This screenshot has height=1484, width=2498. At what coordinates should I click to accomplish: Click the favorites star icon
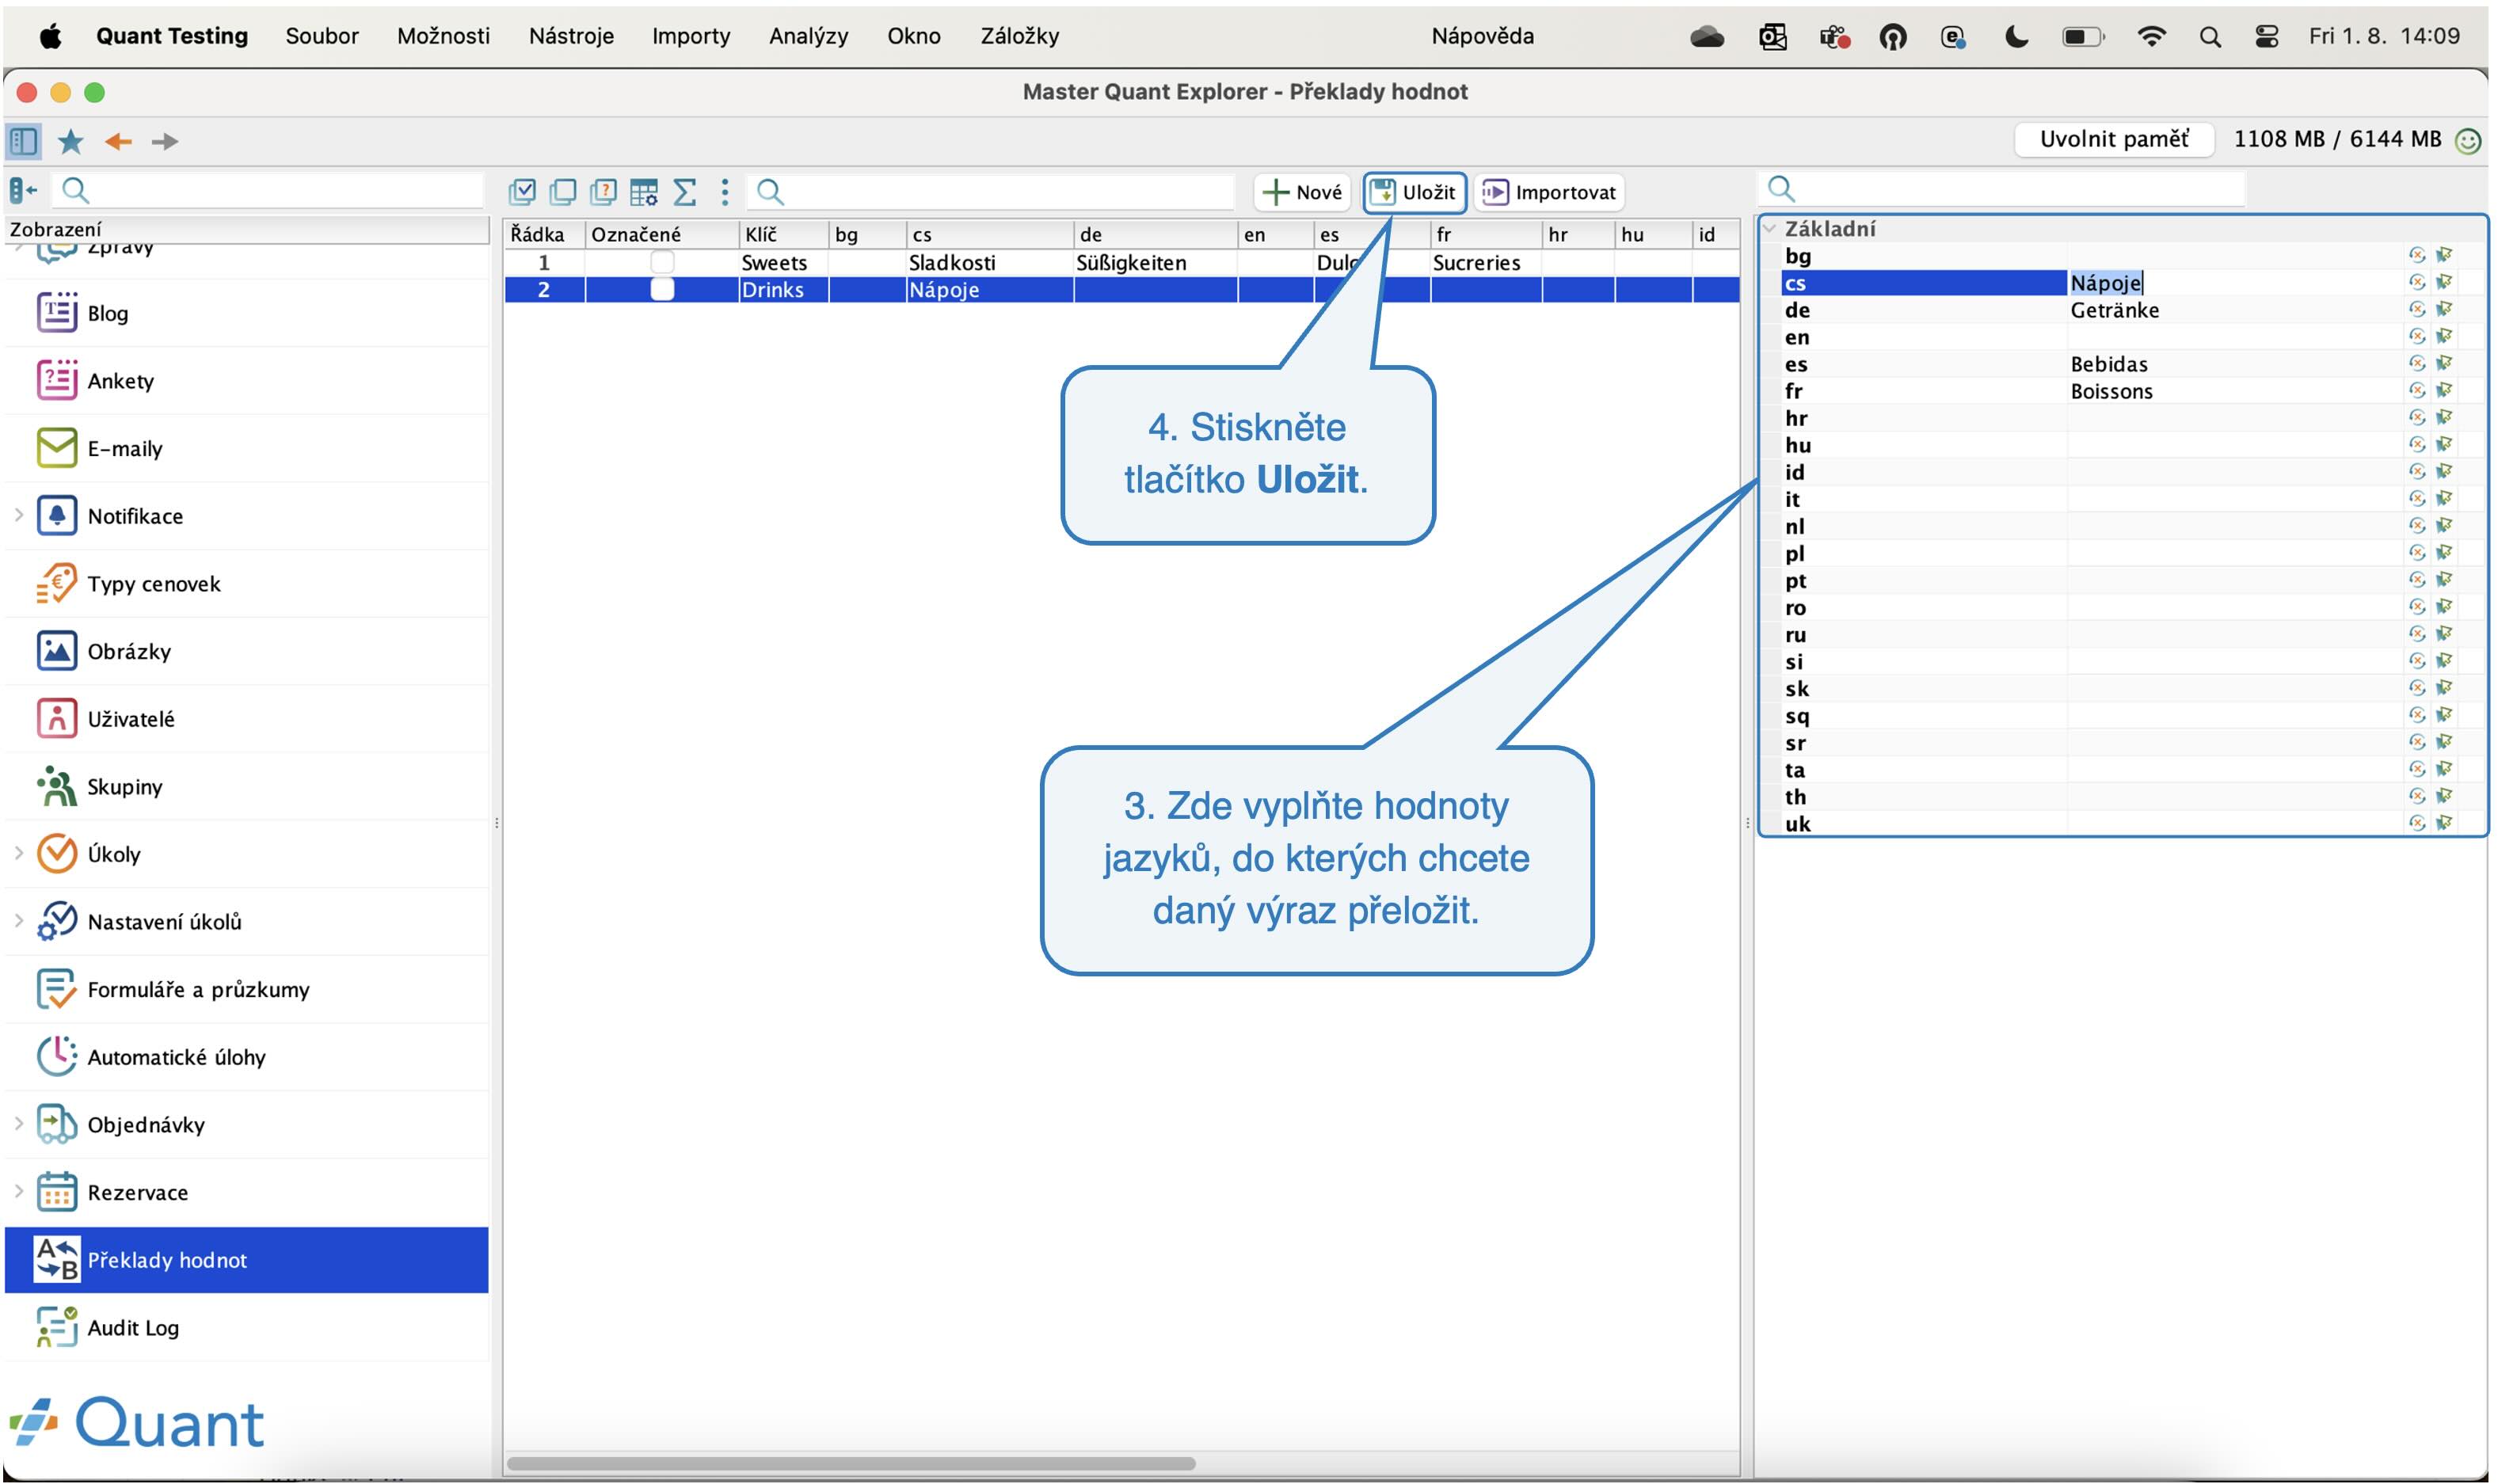pyautogui.click(x=70, y=141)
